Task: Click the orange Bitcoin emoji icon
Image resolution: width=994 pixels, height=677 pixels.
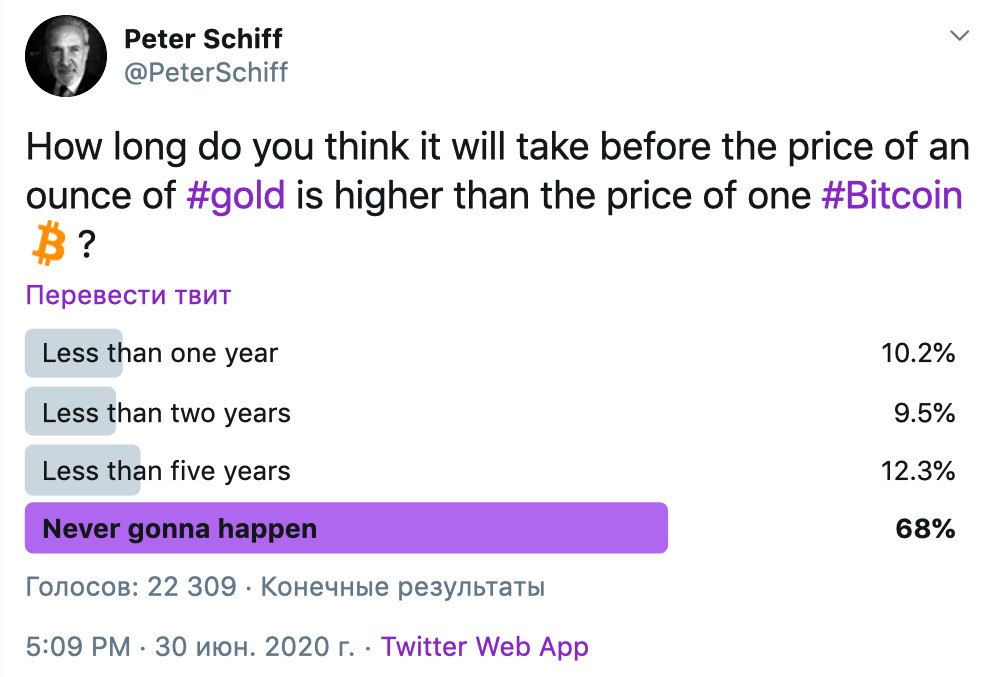Action: (47, 245)
